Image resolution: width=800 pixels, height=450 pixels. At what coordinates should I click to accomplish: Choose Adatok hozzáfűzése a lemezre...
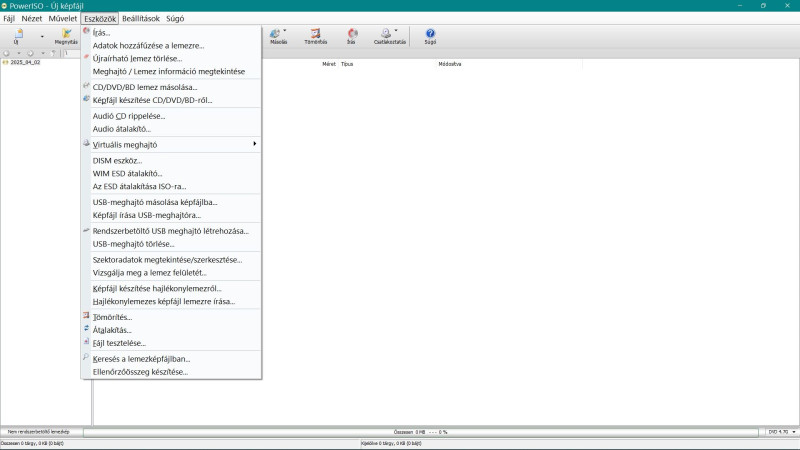[x=171, y=45]
